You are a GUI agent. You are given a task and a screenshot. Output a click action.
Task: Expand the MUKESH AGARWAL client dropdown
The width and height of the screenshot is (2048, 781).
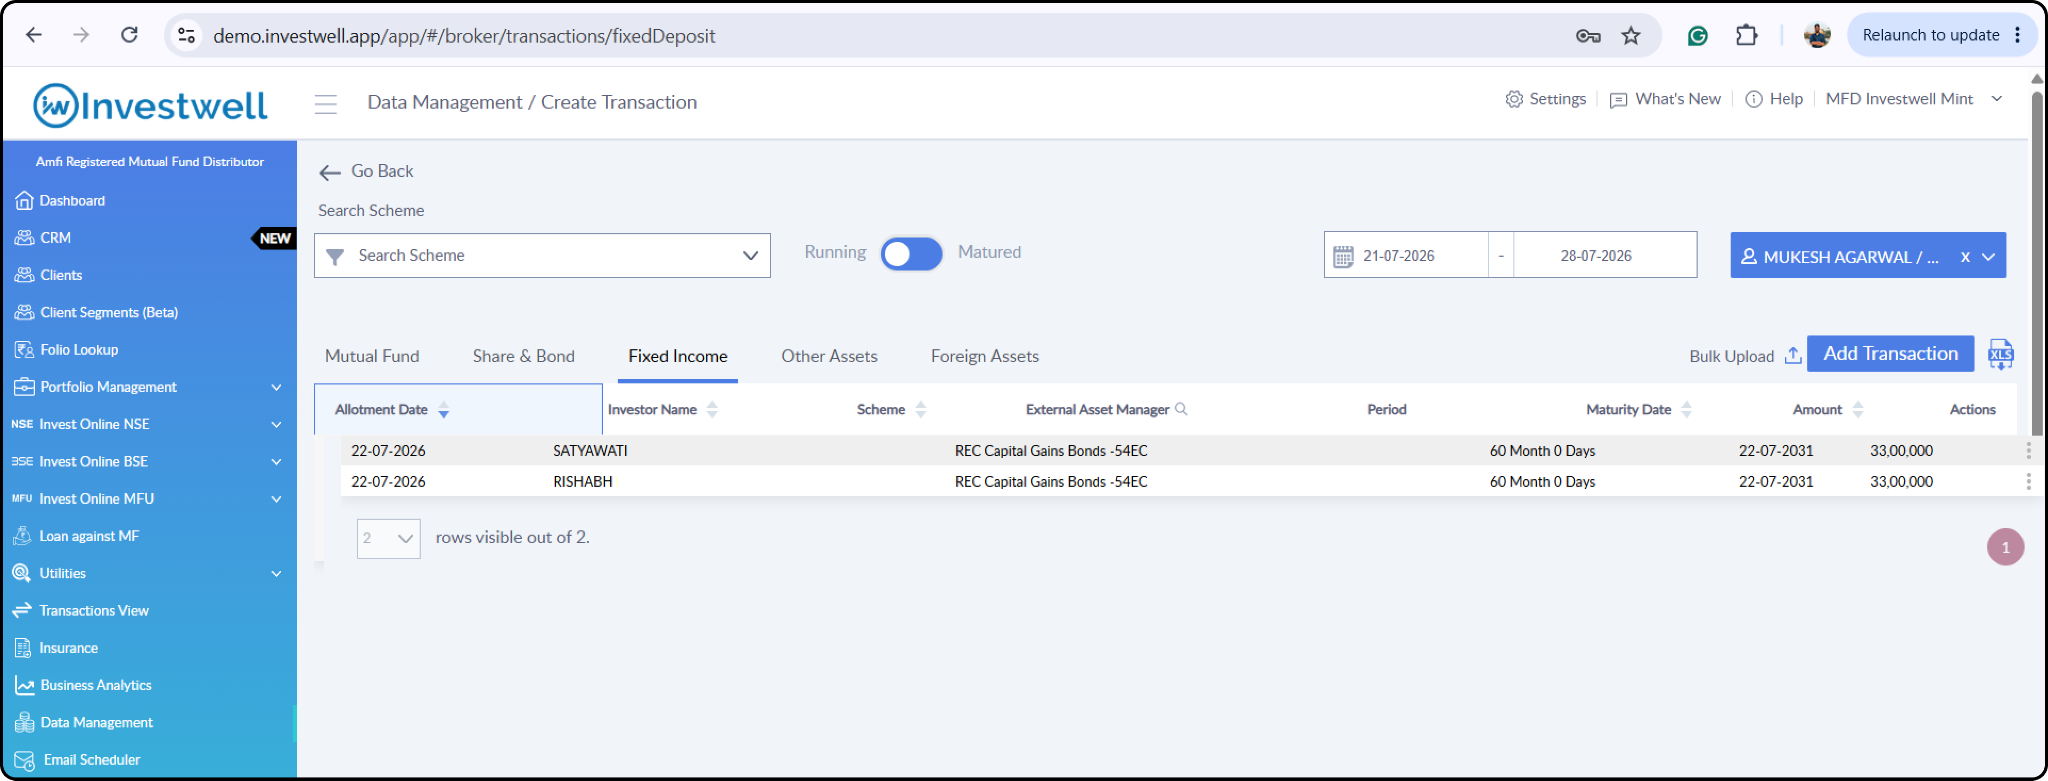(x=1989, y=257)
